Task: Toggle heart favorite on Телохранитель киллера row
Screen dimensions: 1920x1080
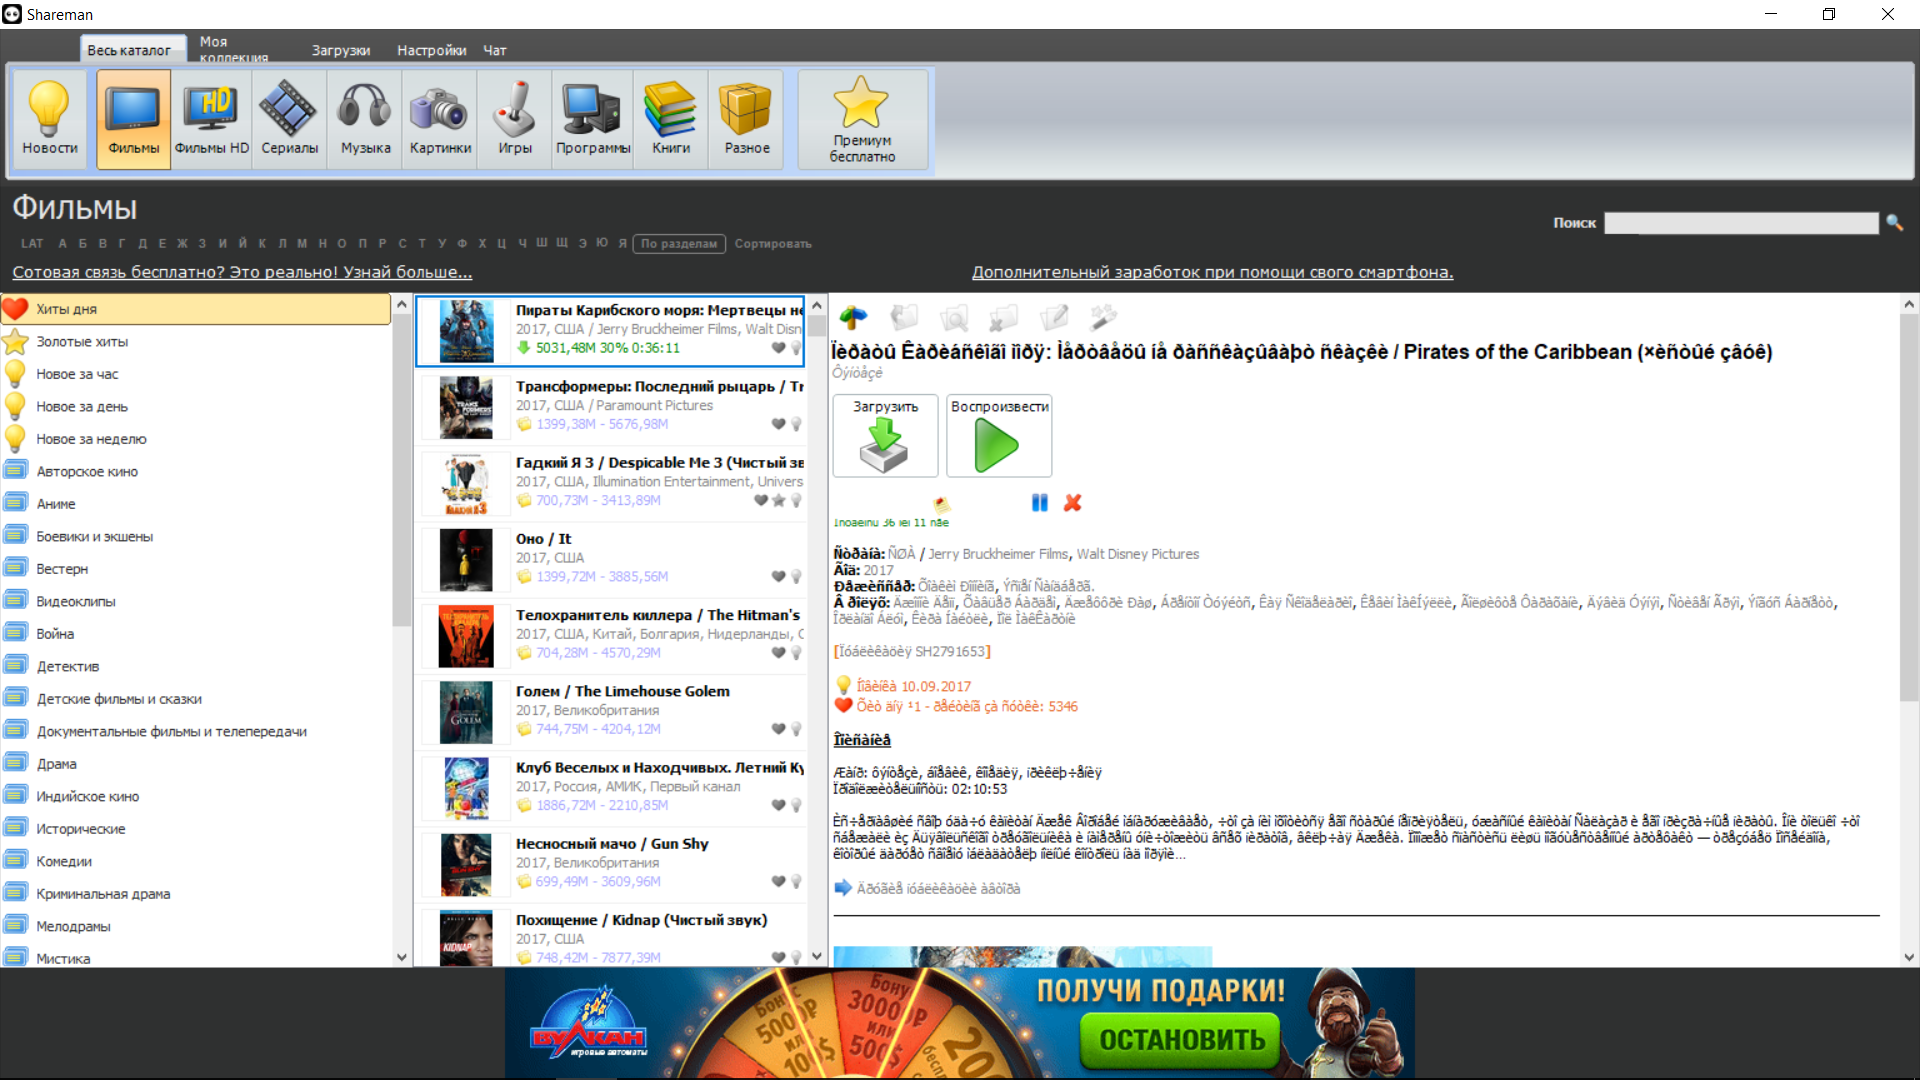Action: (x=778, y=652)
